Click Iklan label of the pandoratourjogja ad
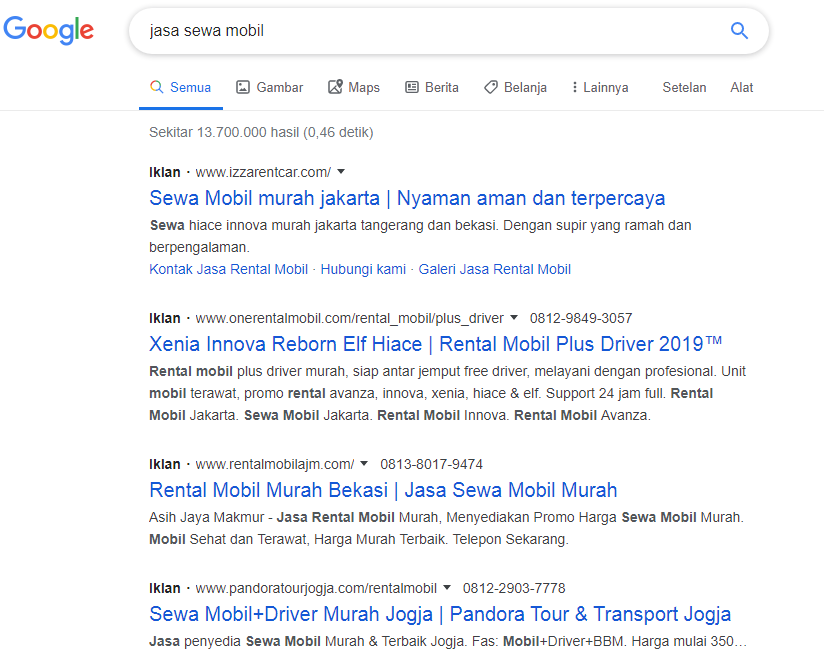Viewport: 824px width, 652px height. 164,588
